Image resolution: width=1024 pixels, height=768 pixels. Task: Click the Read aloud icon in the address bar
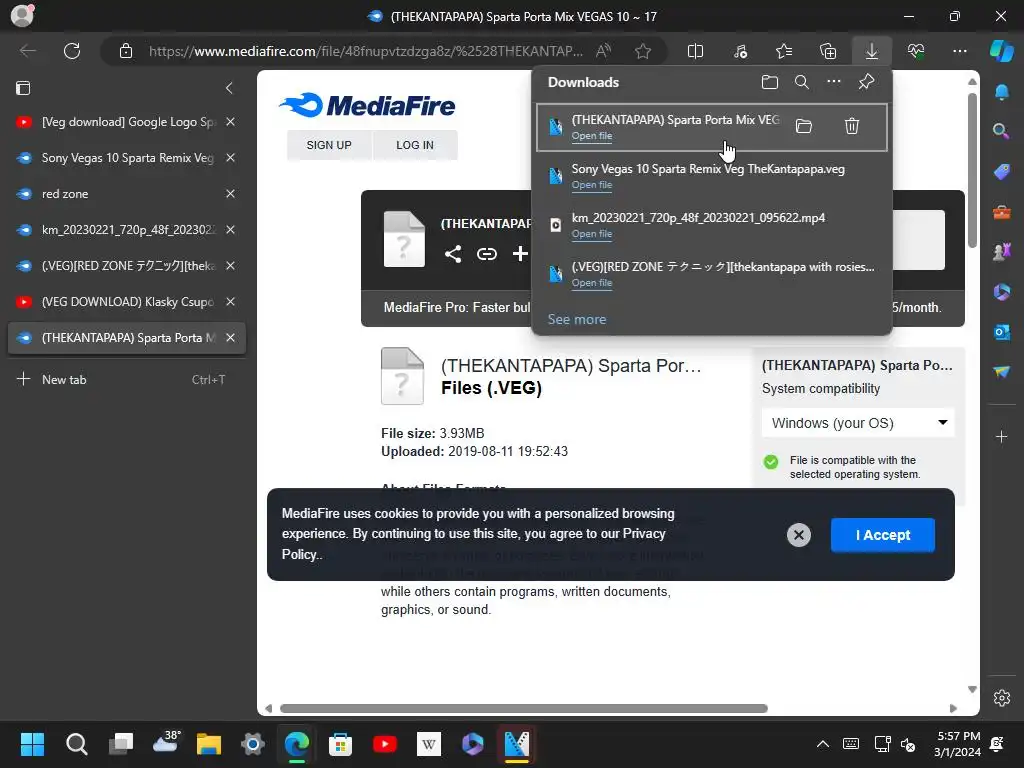603,51
